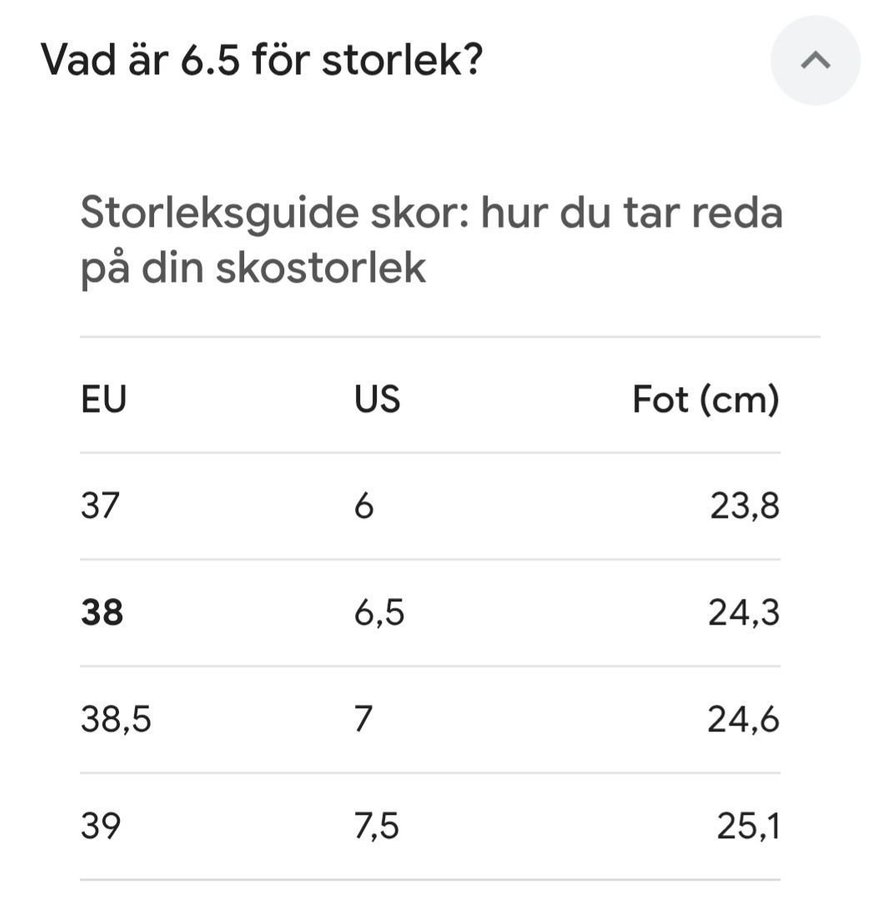Select the EU size 39 cell
This screenshot has height=900, width=892.
[x=100, y=826]
